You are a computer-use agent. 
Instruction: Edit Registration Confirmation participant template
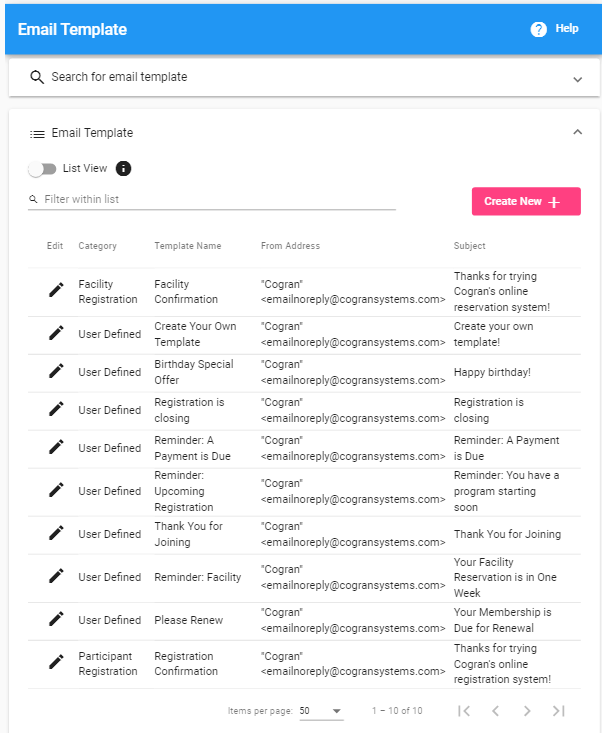coord(56,662)
